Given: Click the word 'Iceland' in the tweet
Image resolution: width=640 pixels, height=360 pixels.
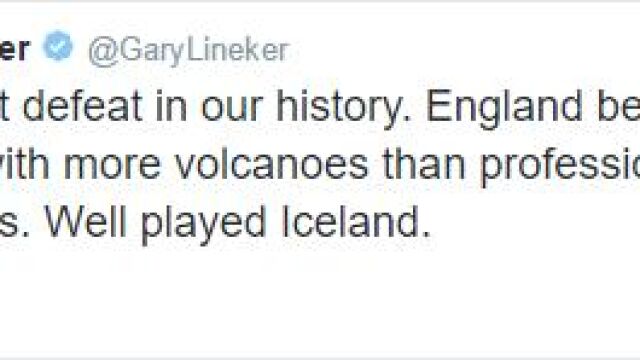Looking at the screenshot, I should pos(357,221).
